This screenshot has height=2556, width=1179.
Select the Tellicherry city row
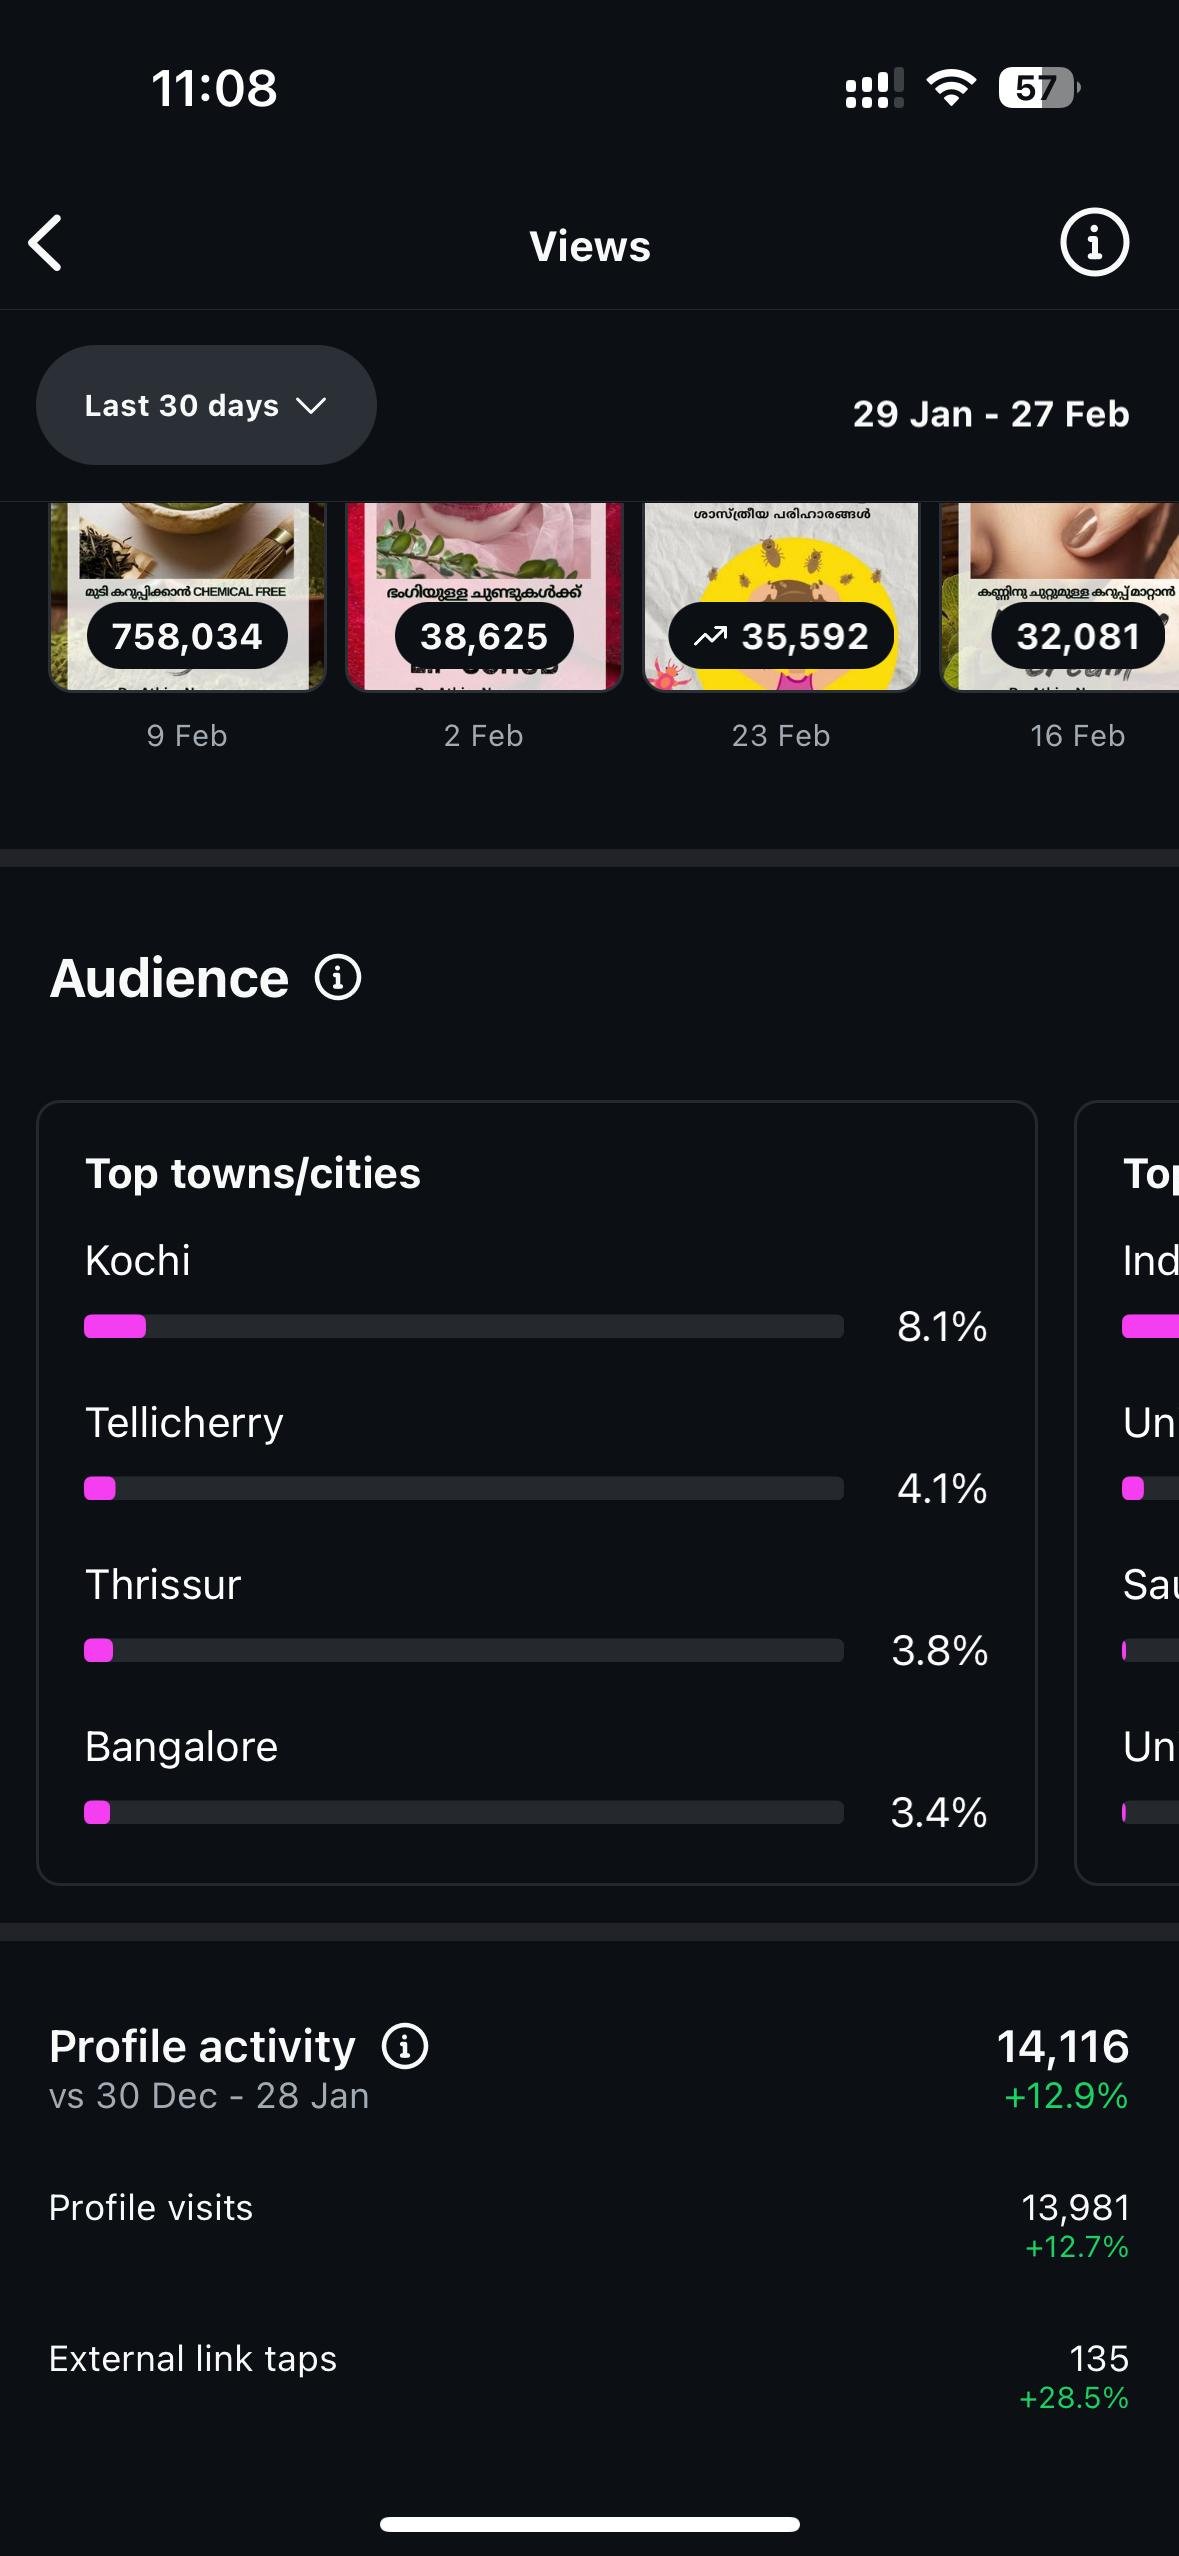point(185,1423)
